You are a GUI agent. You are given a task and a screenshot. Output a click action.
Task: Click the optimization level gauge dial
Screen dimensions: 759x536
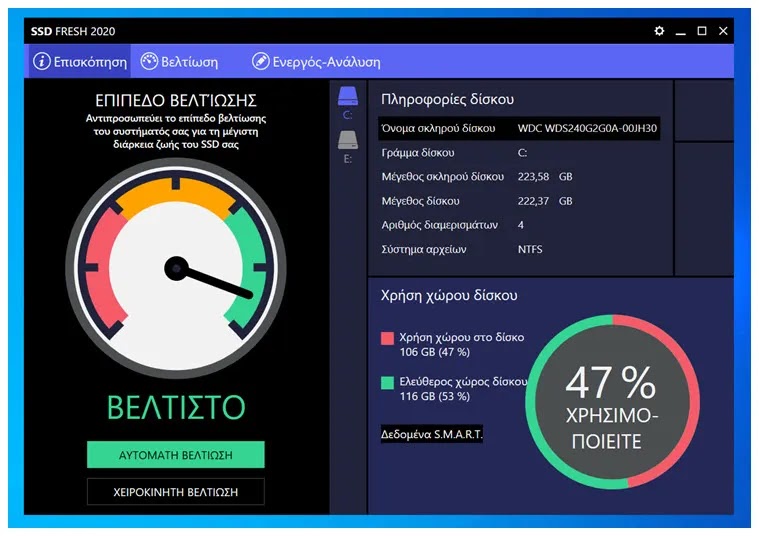tap(176, 268)
